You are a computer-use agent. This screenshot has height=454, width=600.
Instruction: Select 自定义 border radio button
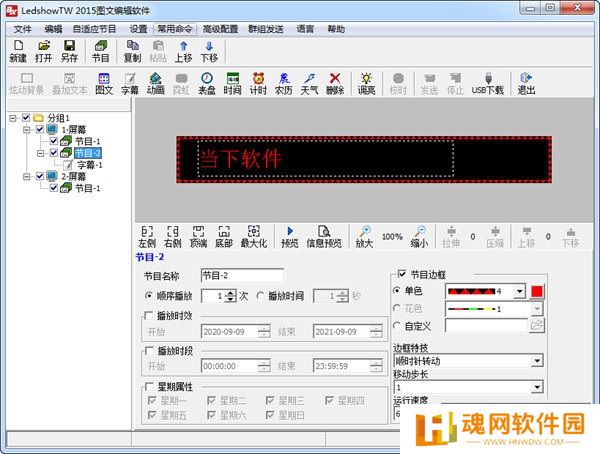397,326
